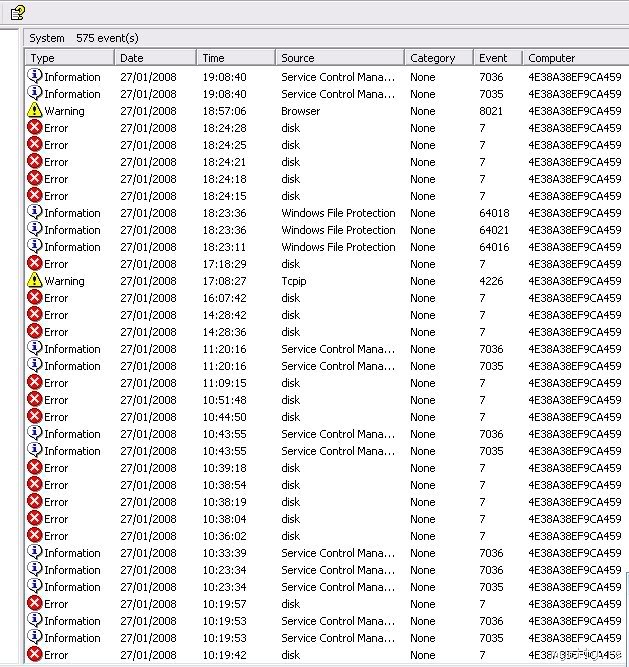The image size is (629, 667).
Task: Click the Error icon of the 10:38:04 disk event
Action: tap(34, 519)
